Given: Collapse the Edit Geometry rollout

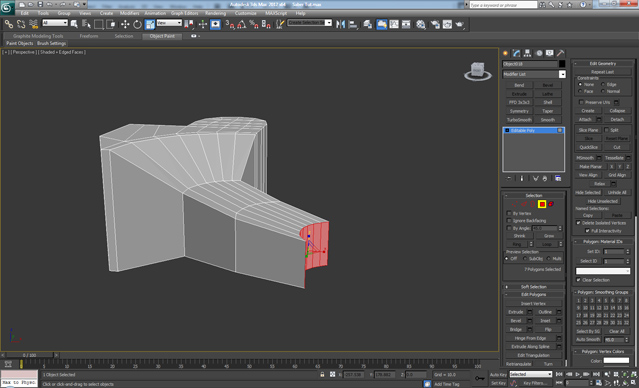Looking at the screenshot, I should coord(603,64).
